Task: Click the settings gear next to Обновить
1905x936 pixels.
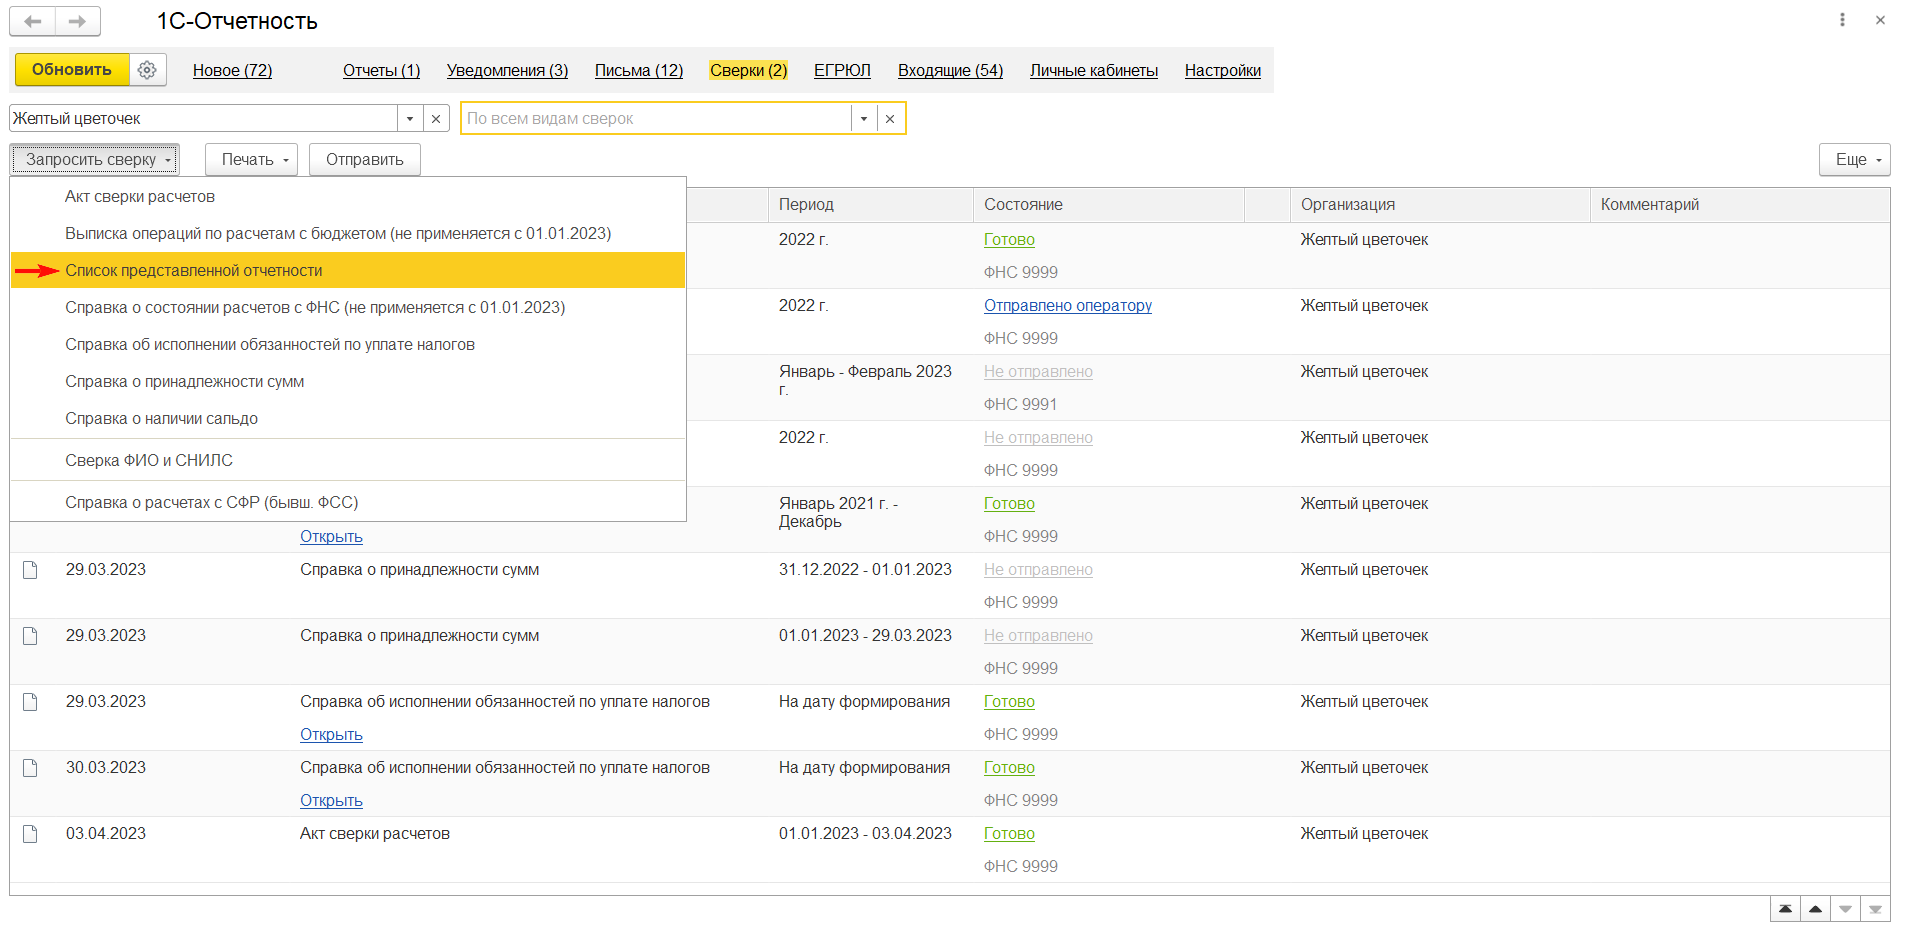Action: (147, 70)
